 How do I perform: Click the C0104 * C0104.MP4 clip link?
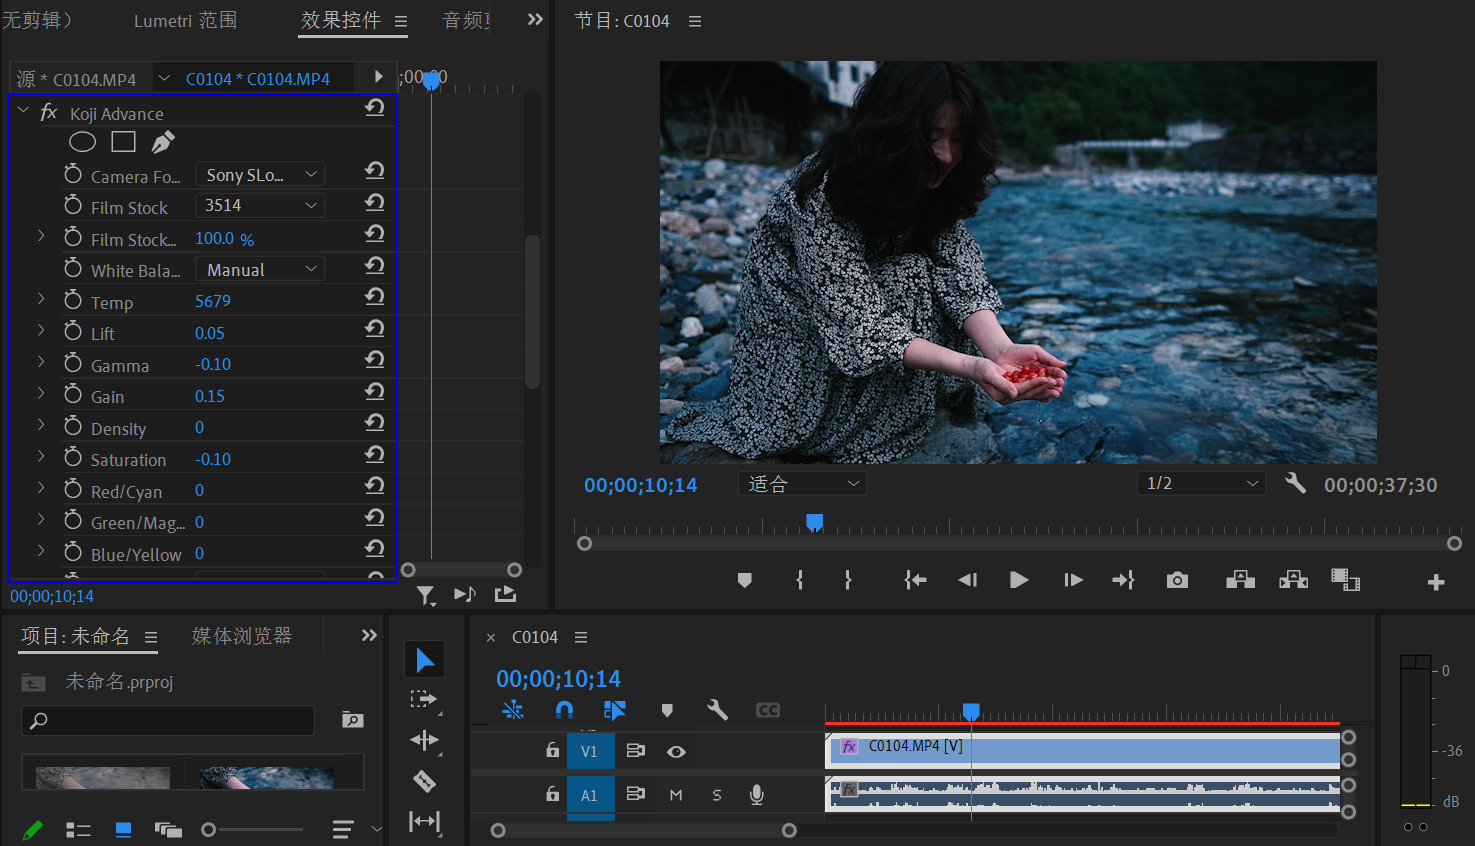[258, 79]
